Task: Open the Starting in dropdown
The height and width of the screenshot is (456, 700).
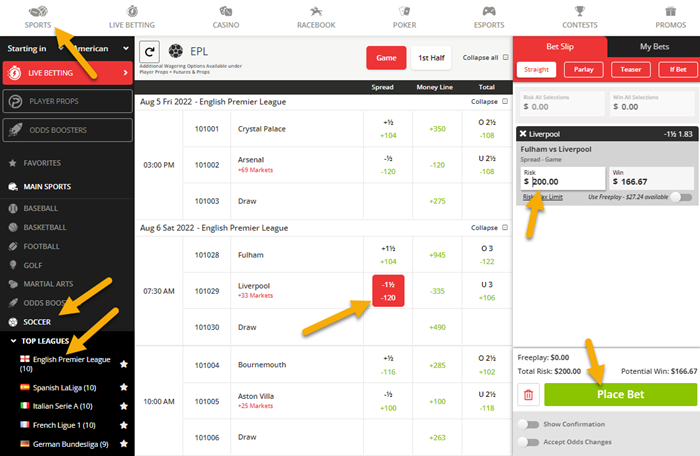Action: click(35, 48)
